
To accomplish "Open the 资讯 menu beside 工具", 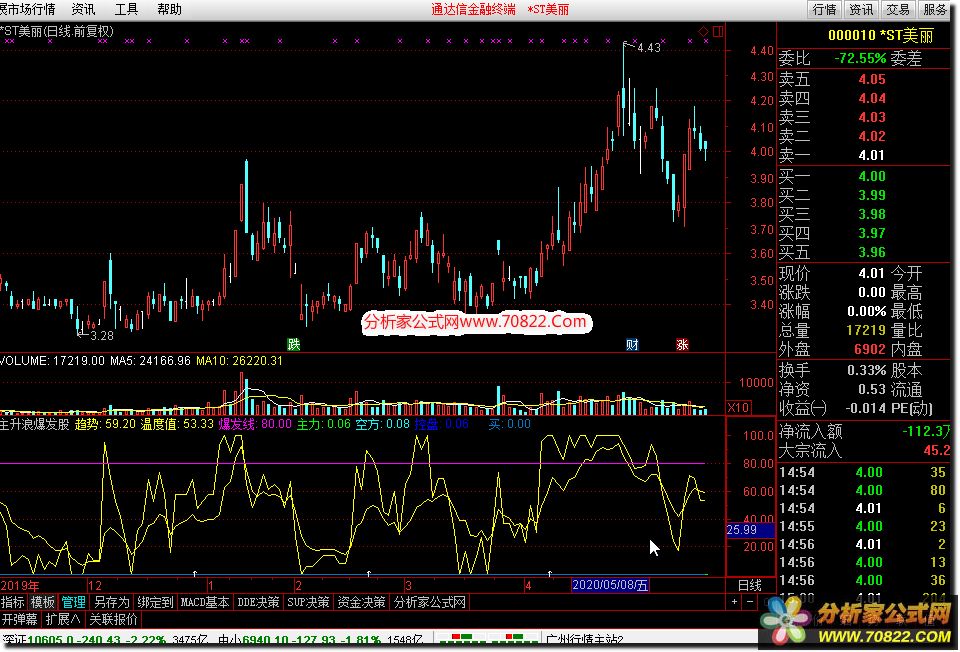I will coord(83,9).
